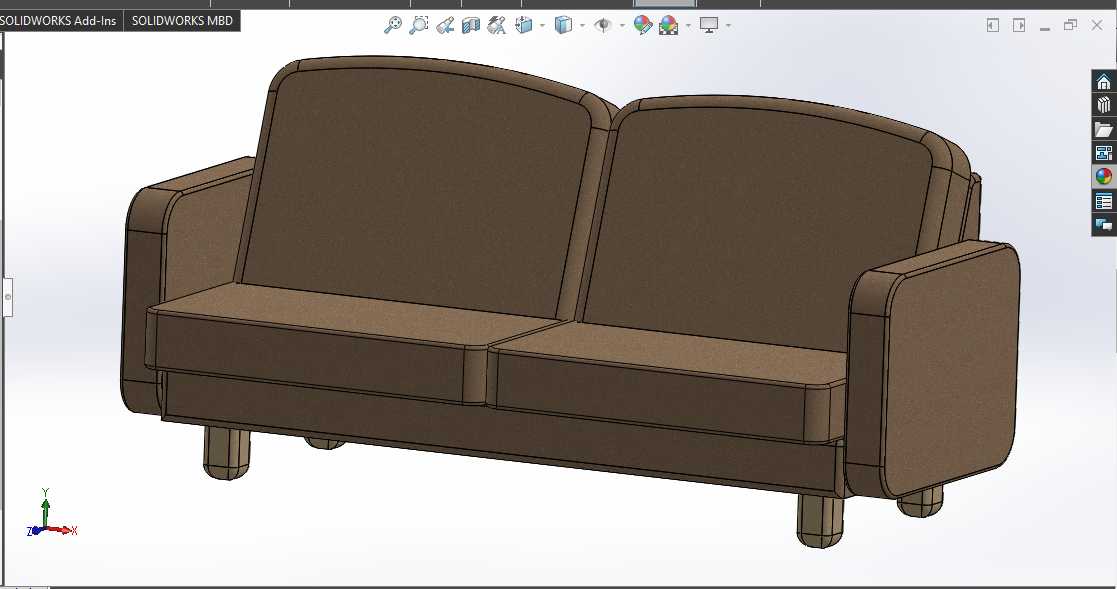Select the Zoom to Area tool
This screenshot has height=589, width=1117.
[x=419, y=26]
